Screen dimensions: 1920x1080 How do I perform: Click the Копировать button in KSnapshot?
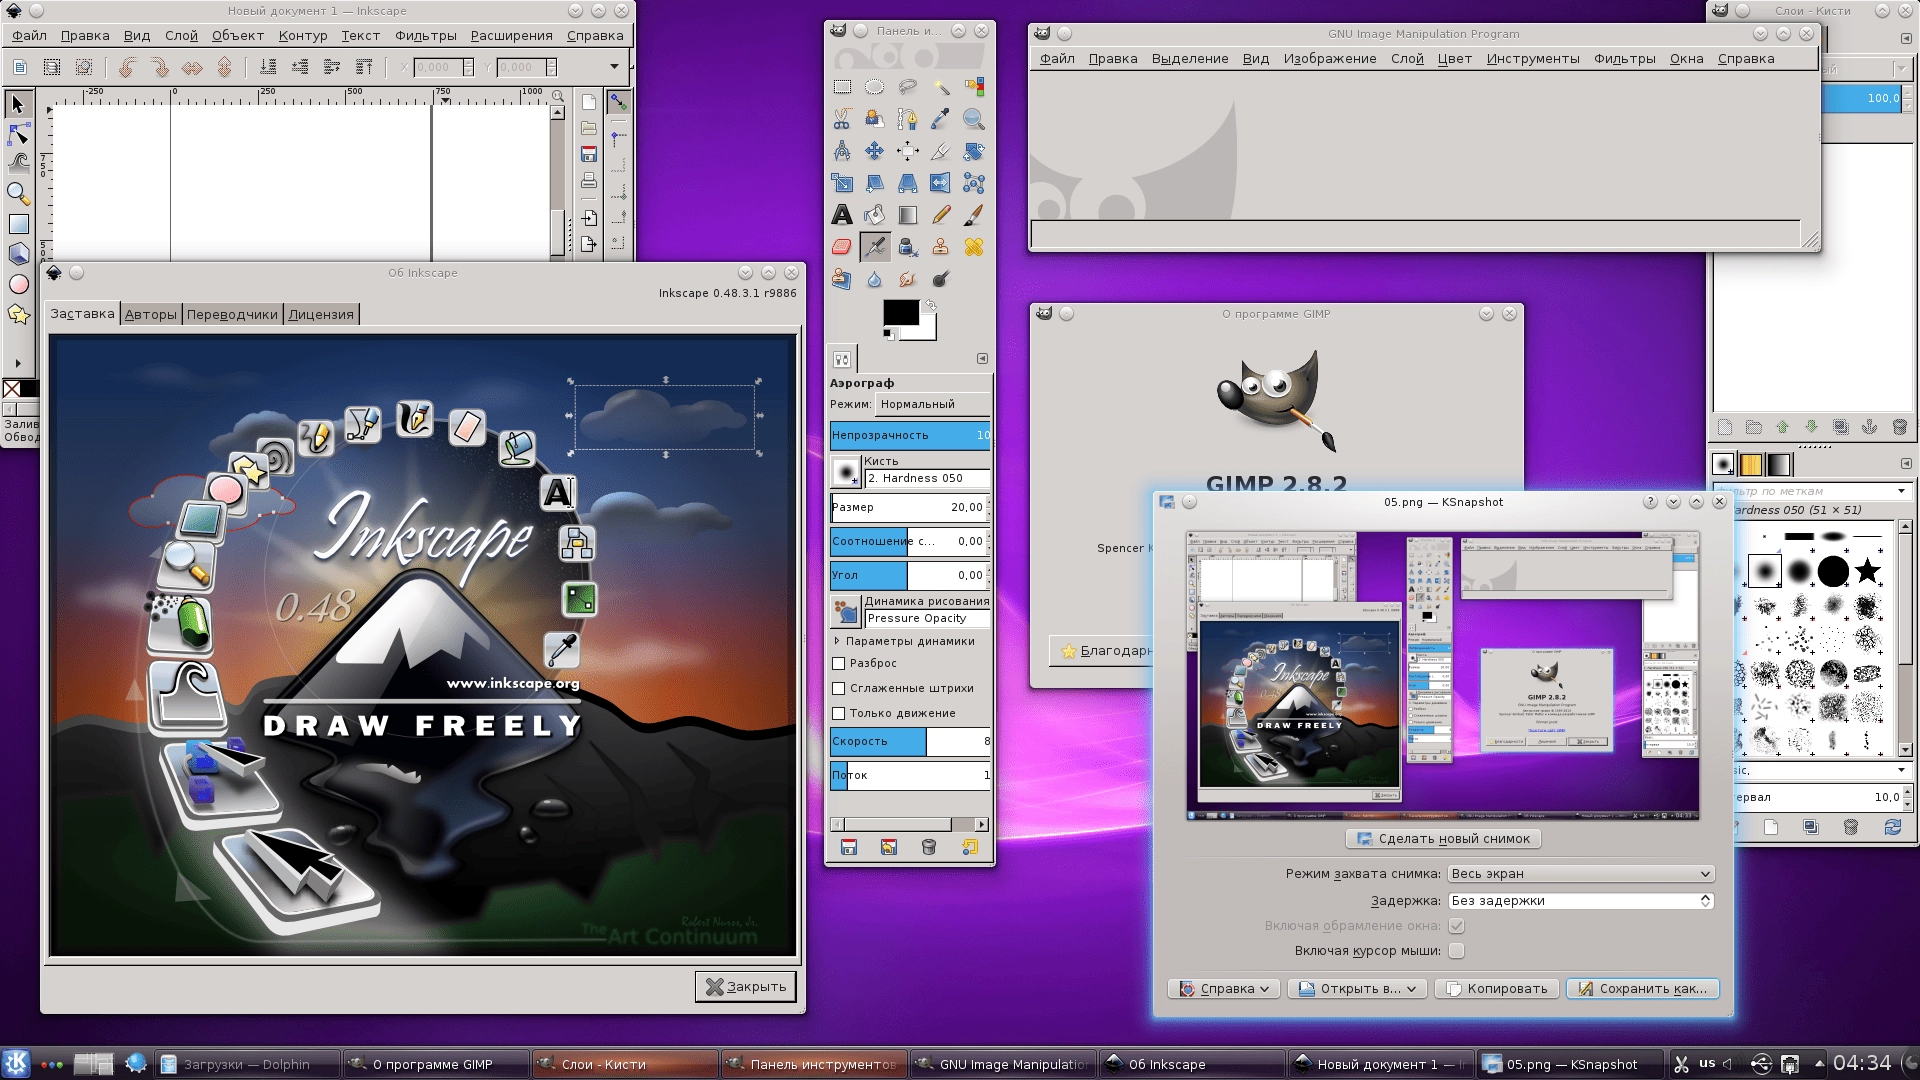(x=1496, y=988)
